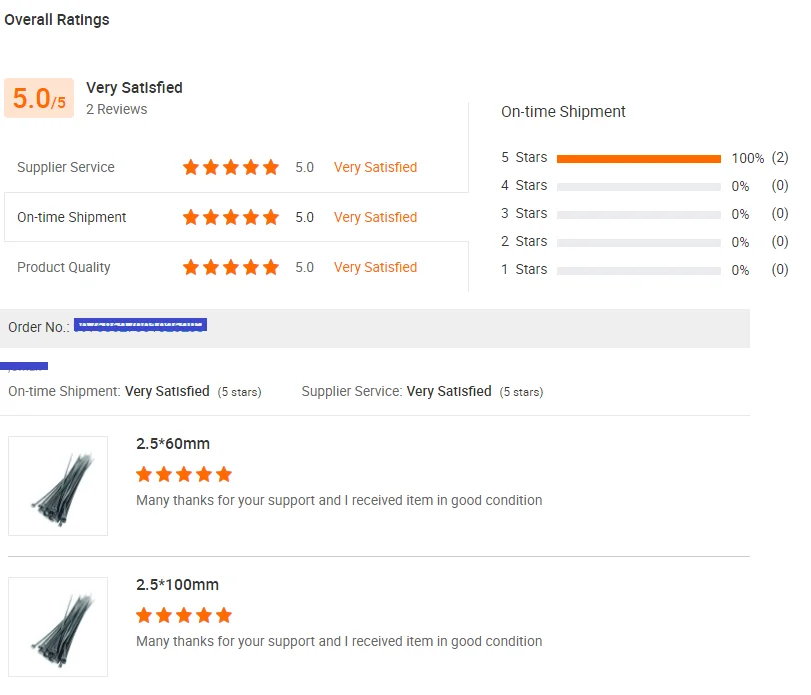
Task: Click the 5 Stars orange progress bar
Action: coord(638,159)
